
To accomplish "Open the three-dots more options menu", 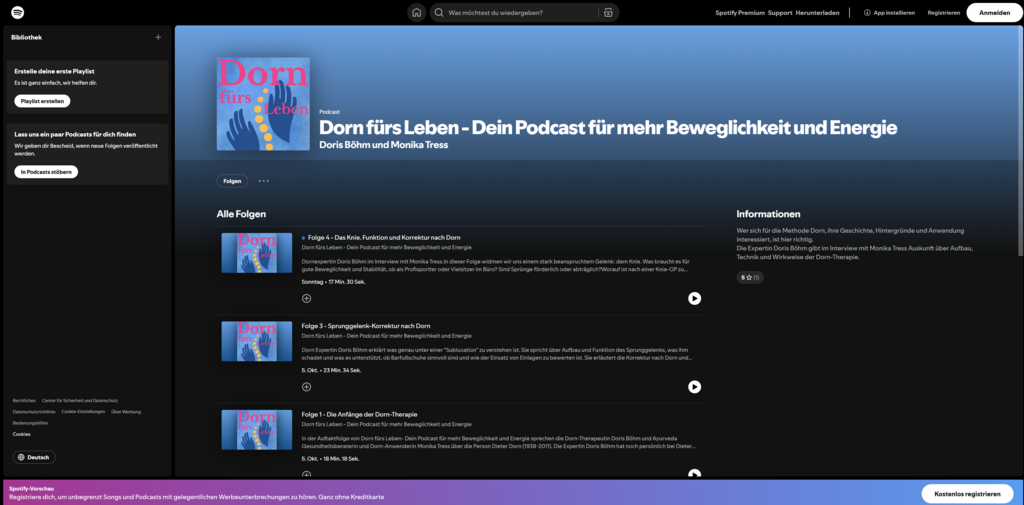I will [x=264, y=181].
